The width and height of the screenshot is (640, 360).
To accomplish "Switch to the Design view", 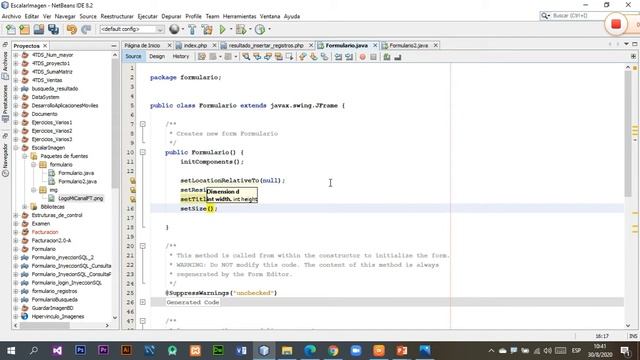I will click(157, 56).
